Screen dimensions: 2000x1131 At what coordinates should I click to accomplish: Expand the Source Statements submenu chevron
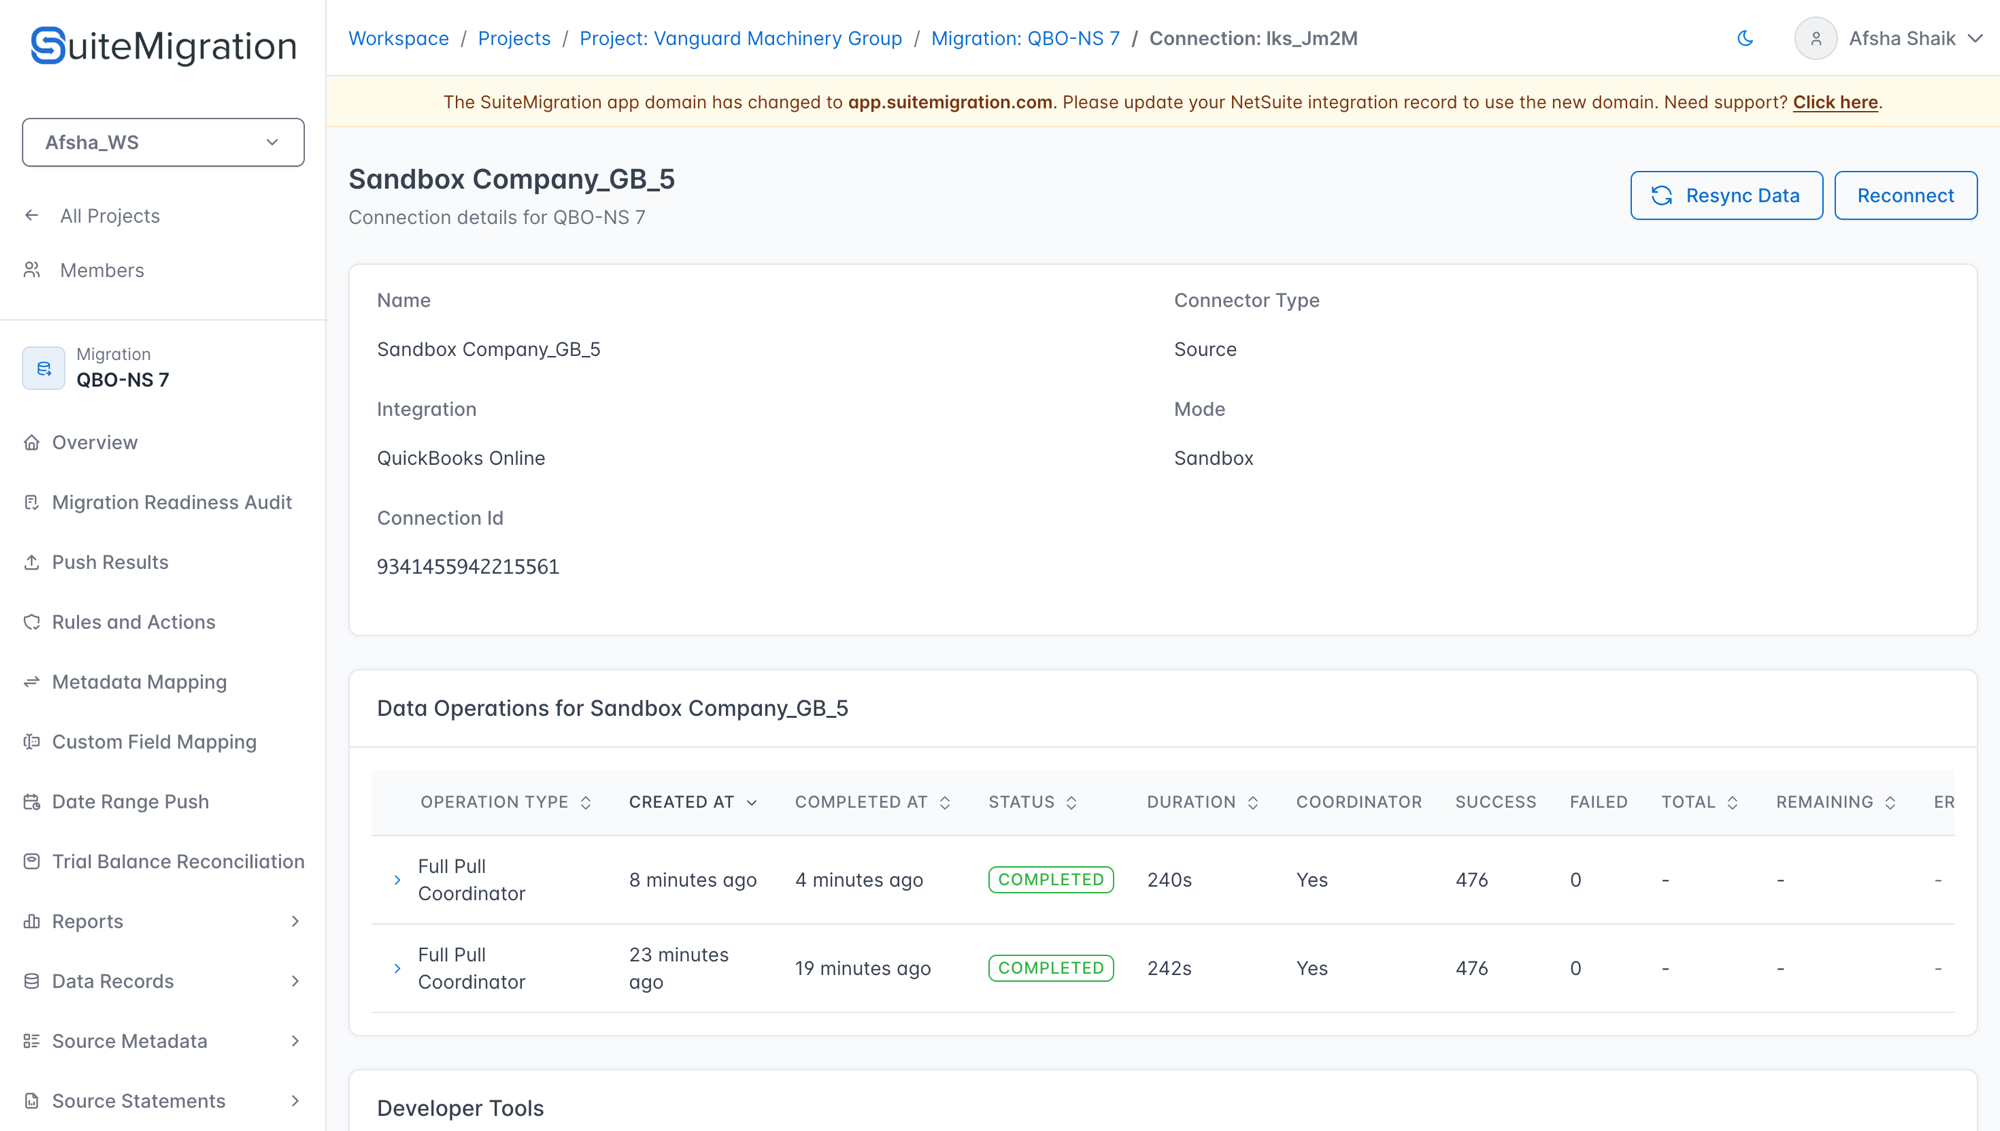pyautogui.click(x=295, y=1101)
